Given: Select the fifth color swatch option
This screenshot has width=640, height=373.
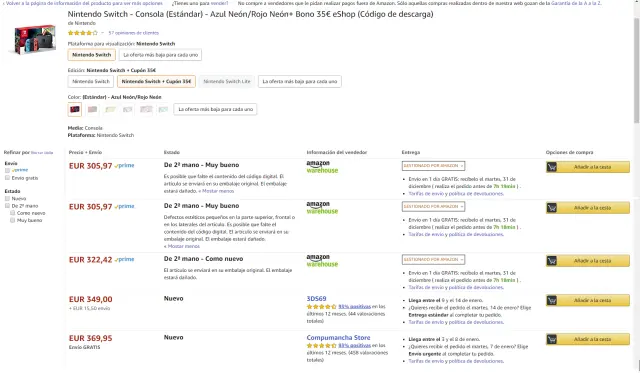Looking at the screenshot, I should 146,109.
